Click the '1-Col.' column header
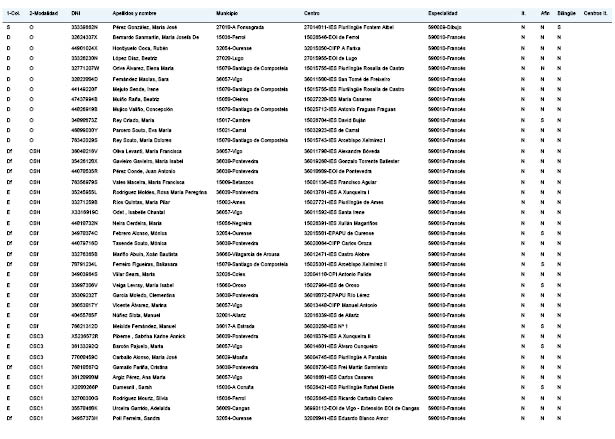 click(x=13, y=13)
